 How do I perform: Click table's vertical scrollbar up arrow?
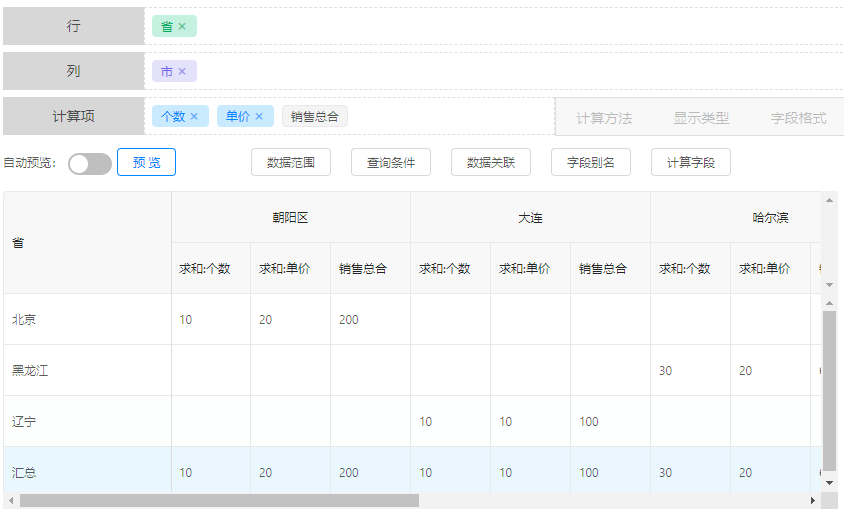829,199
